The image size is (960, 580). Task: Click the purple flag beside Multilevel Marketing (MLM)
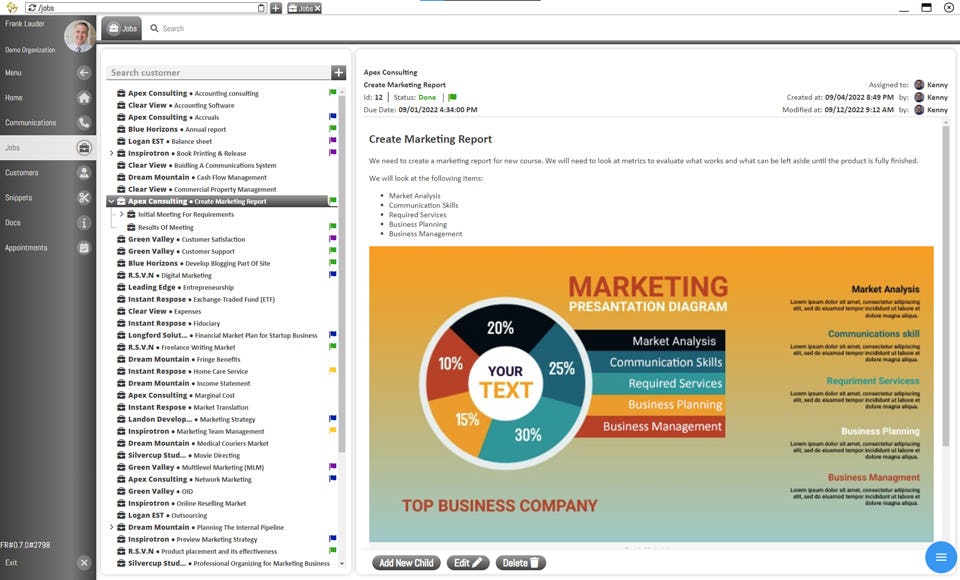[x=333, y=466]
